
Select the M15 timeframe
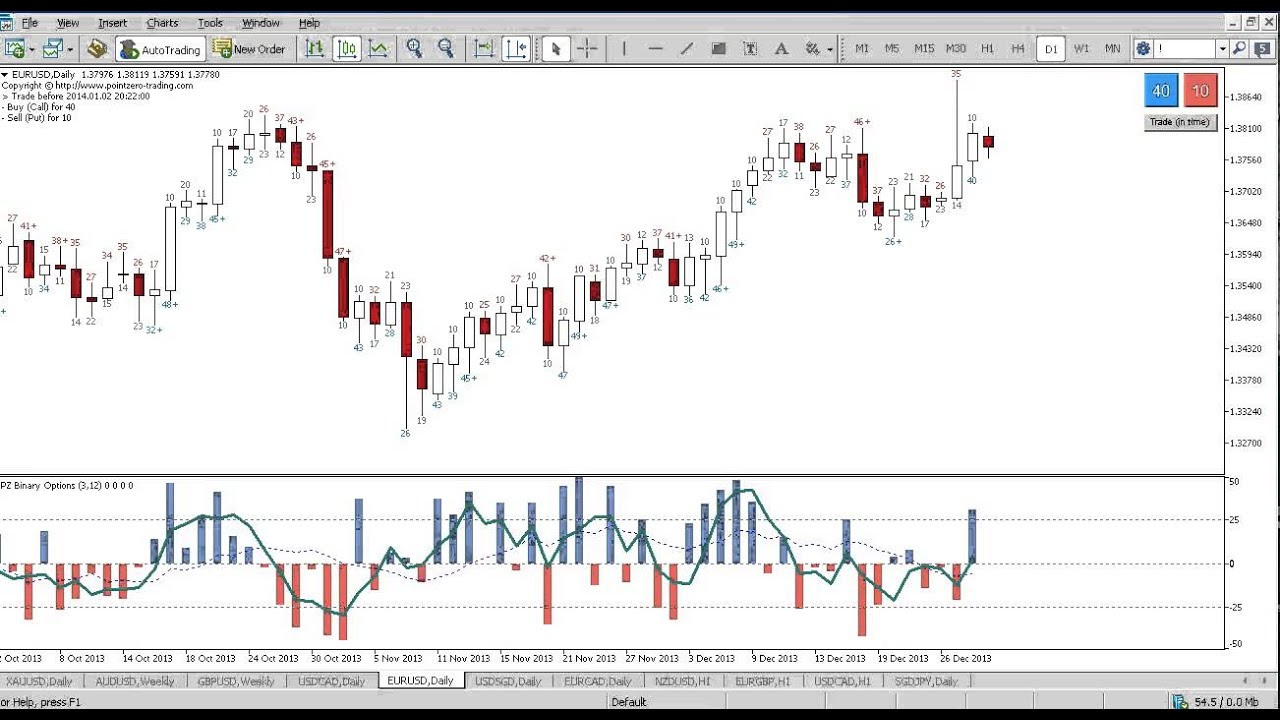point(924,49)
